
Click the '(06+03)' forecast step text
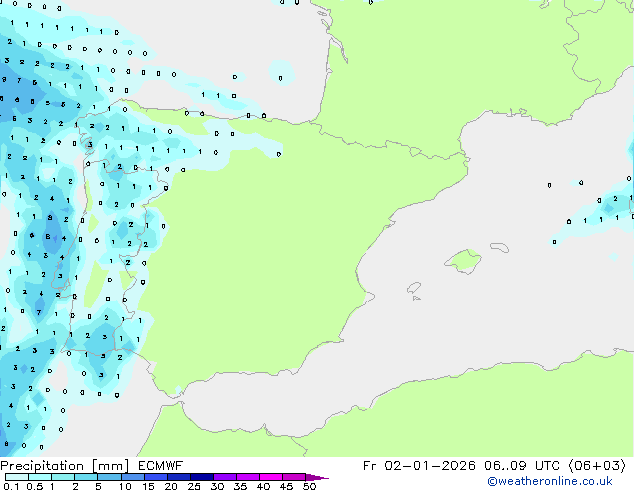[x=597, y=466]
